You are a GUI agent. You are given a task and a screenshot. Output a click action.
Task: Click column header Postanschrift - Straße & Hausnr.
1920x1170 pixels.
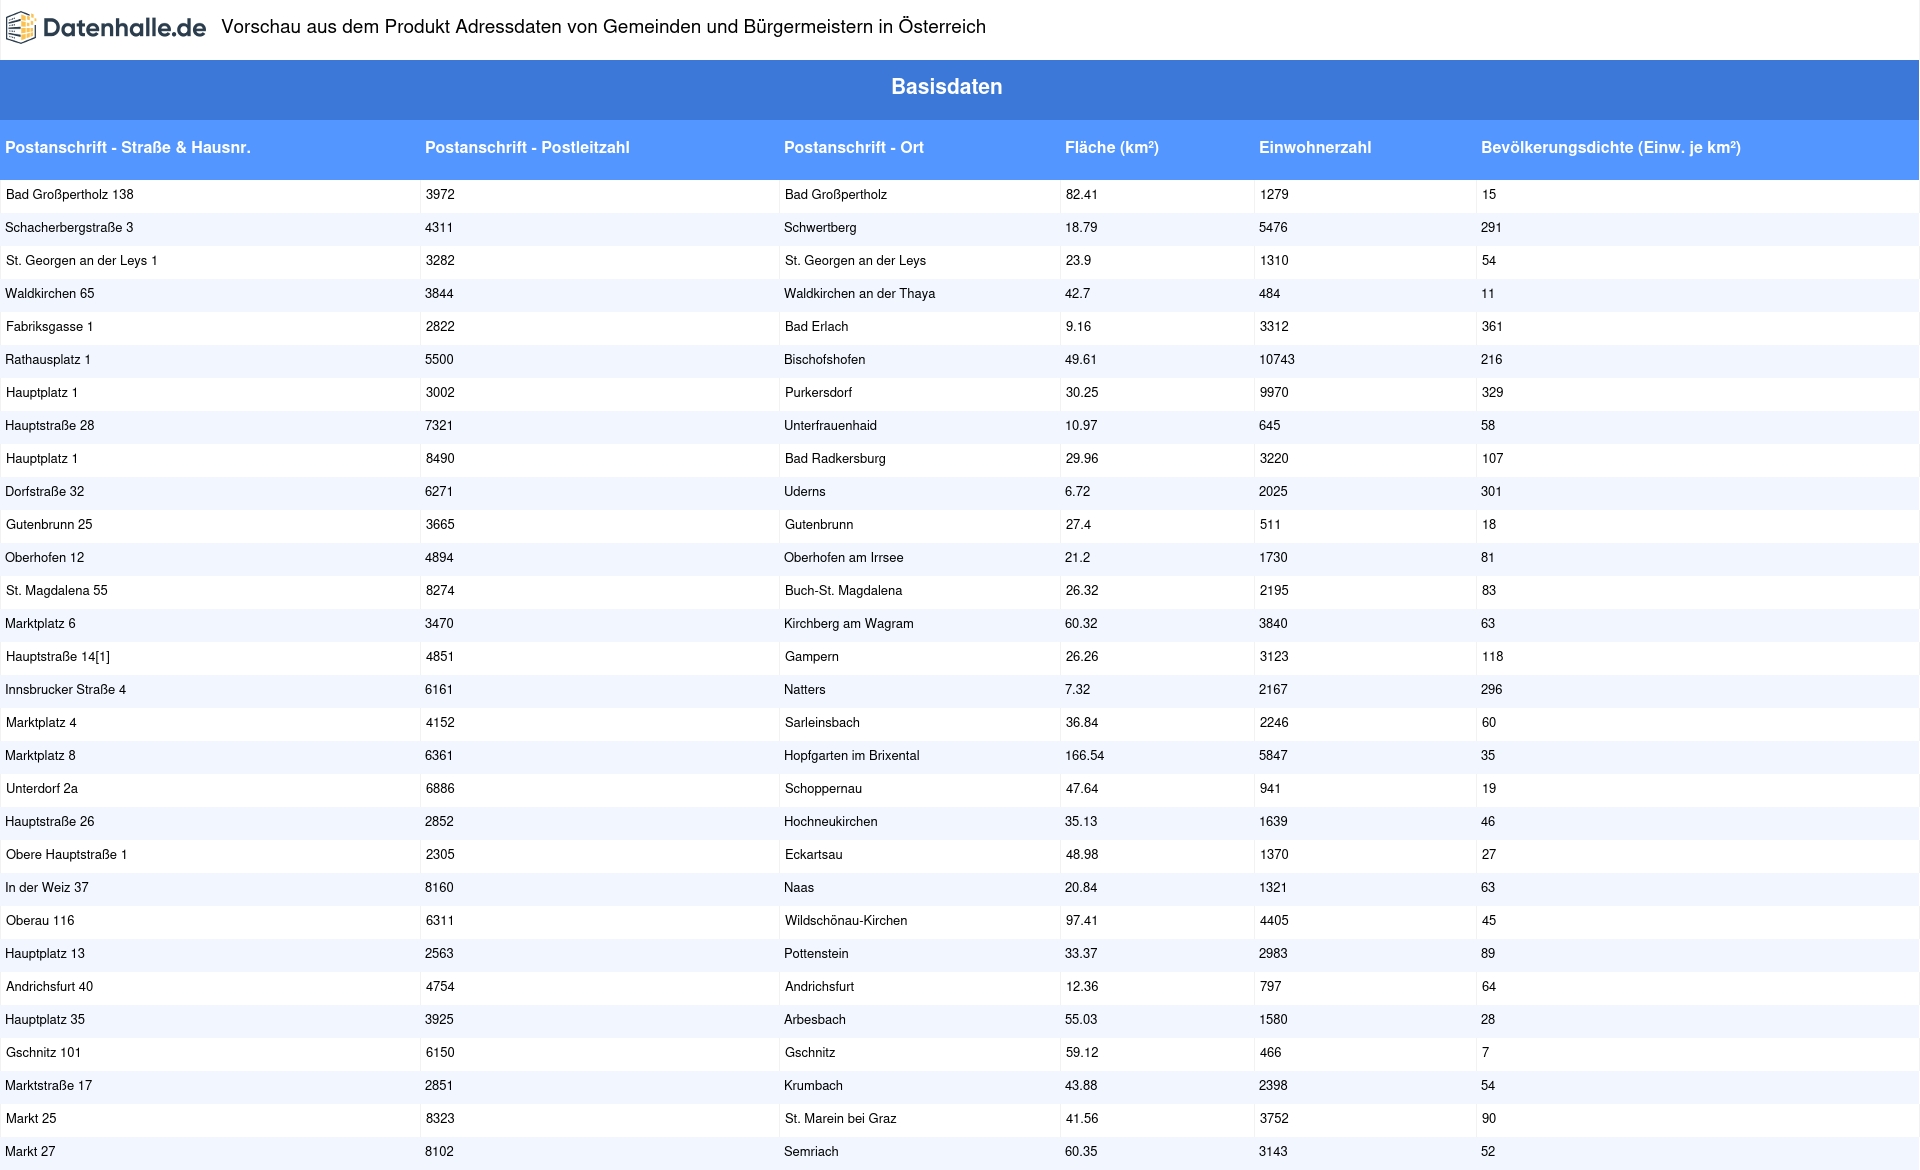(x=128, y=148)
